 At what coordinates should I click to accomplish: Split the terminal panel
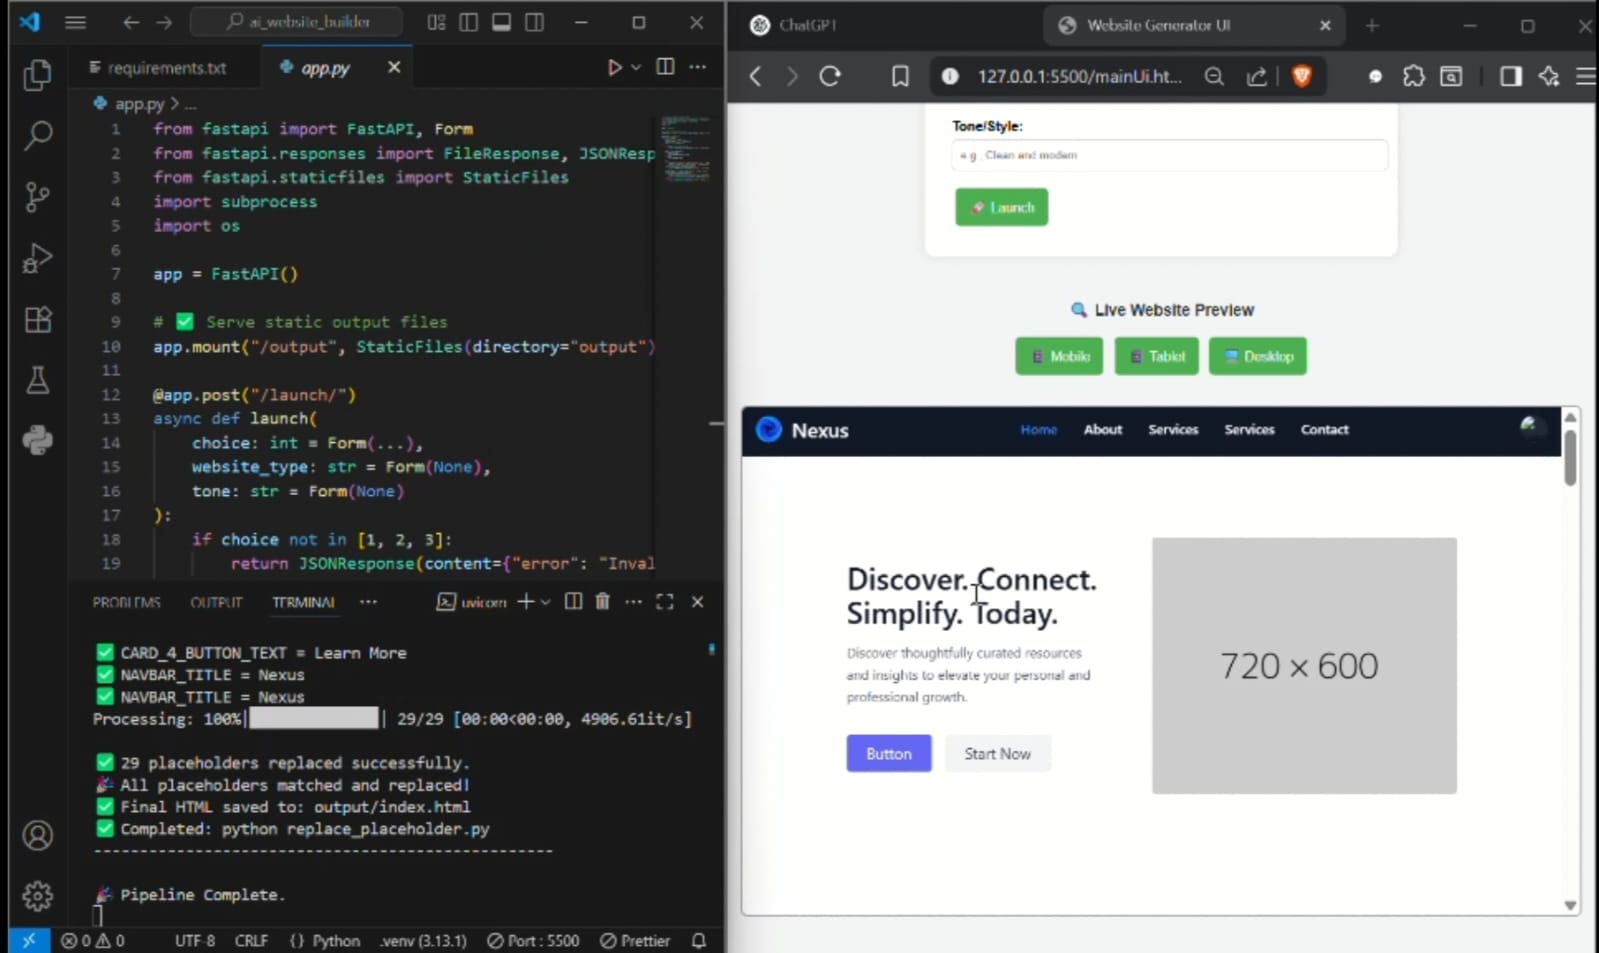coord(573,602)
